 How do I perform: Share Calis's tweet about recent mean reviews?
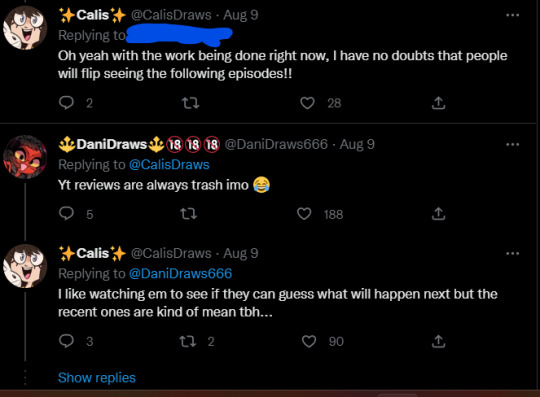438,341
